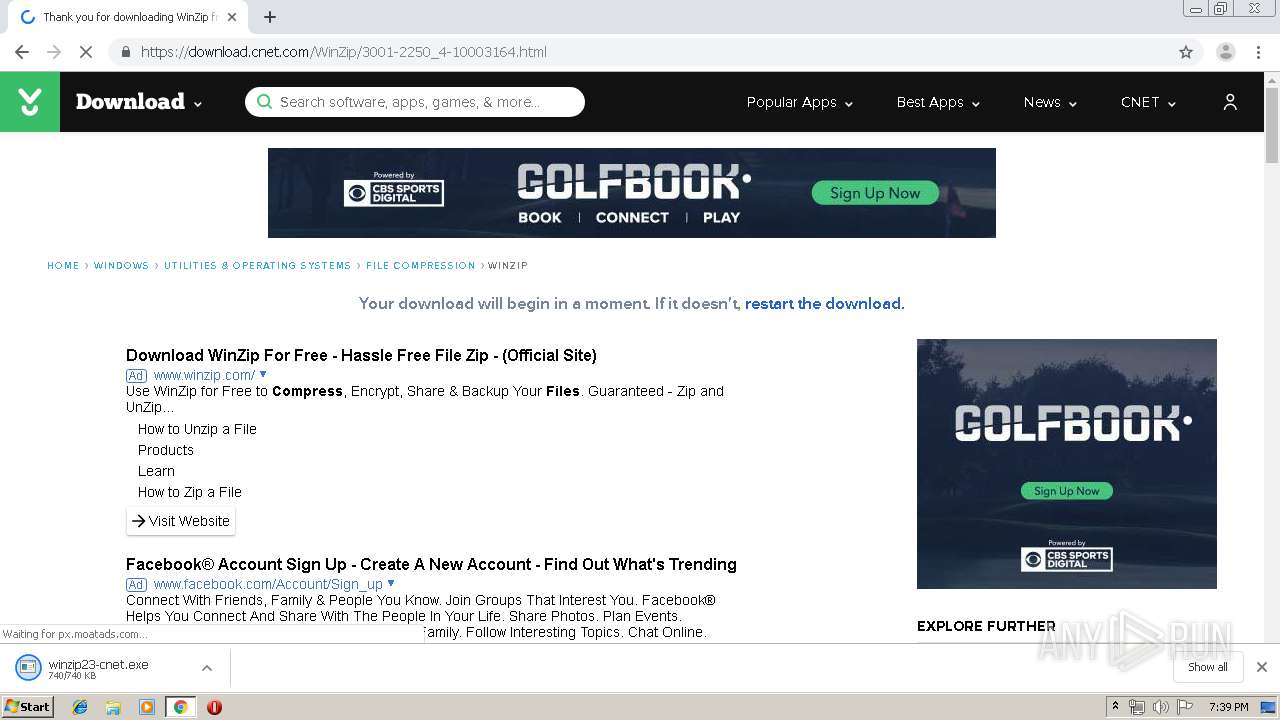Expand the CNET menu
The width and height of the screenshot is (1280, 720).
[x=1148, y=102]
